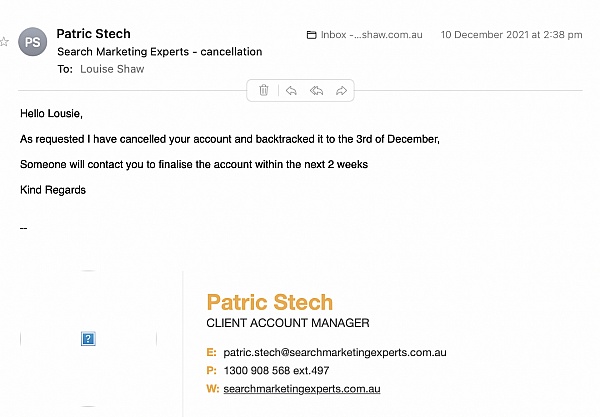
Task: Click the patric.stech email address
Action: pyautogui.click(x=335, y=352)
